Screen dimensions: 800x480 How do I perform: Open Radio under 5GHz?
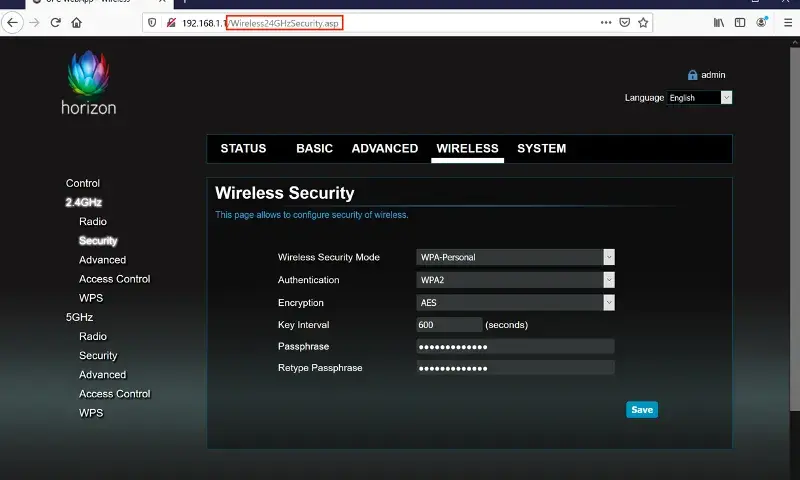coord(93,336)
